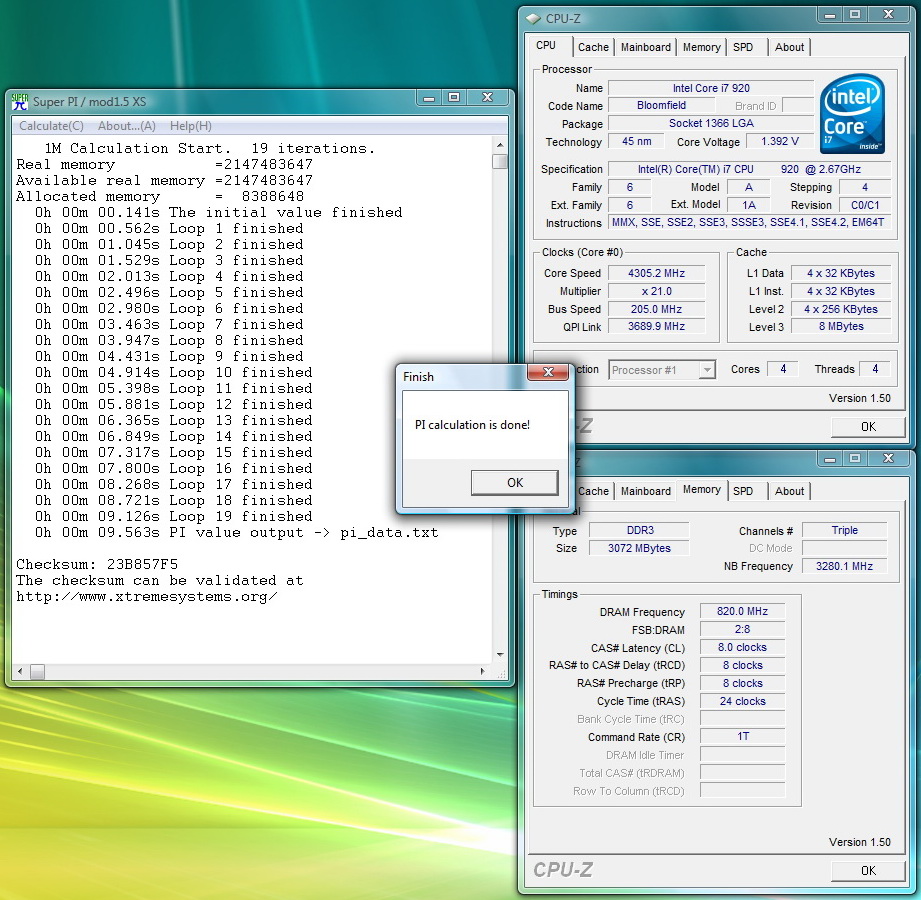This screenshot has height=900, width=921.
Task: Click OK in the Finish dialog
Action: (x=515, y=482)
